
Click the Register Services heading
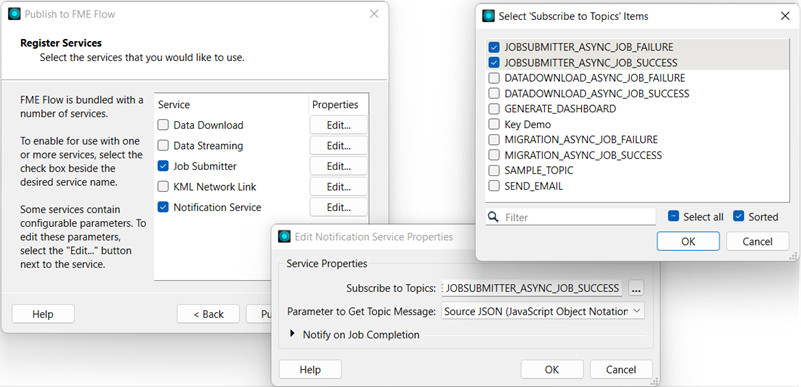click(x=61, y=43)
